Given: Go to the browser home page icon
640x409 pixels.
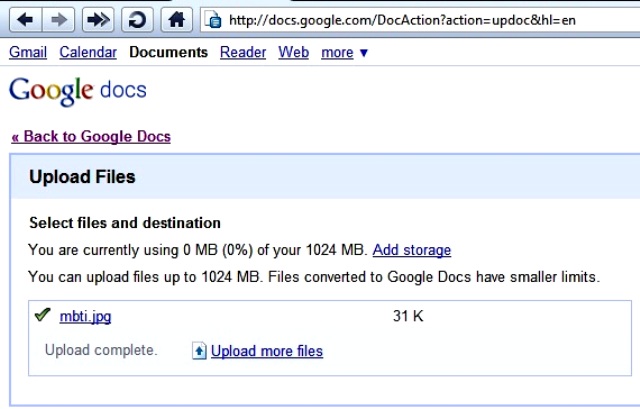Looking at the screenshot, I should point(176,19).
